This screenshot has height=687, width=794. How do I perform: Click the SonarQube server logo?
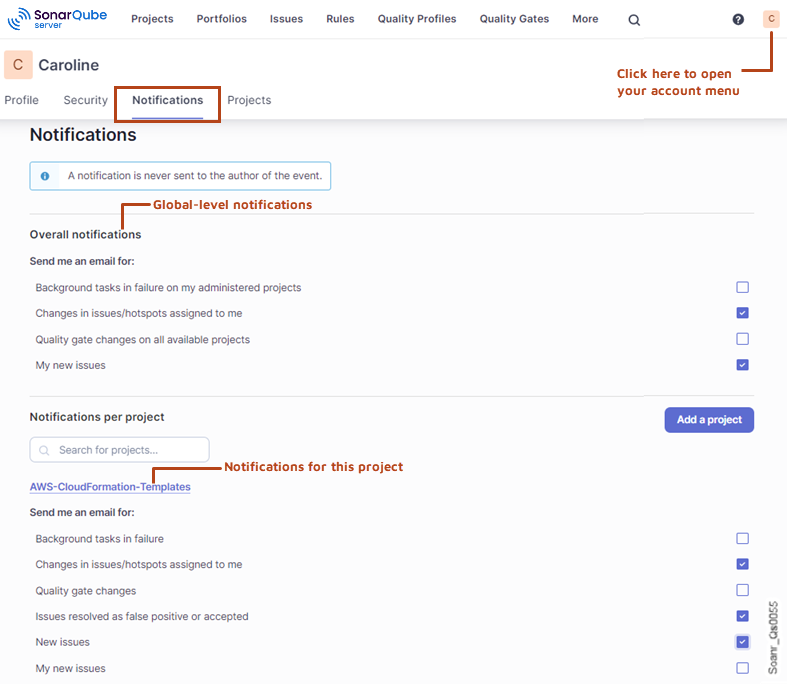(57, 19)
